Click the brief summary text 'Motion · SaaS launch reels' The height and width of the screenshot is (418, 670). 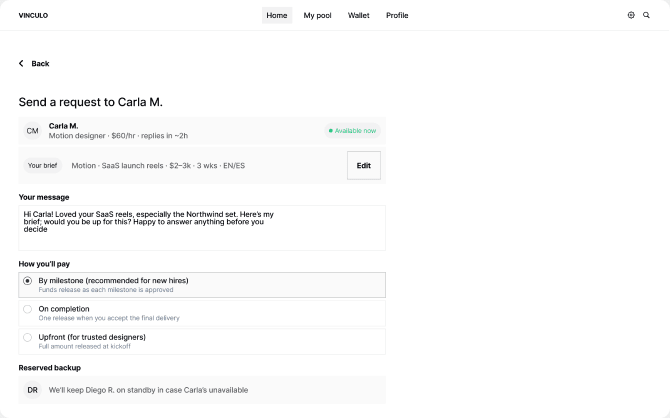pos(158,166)
